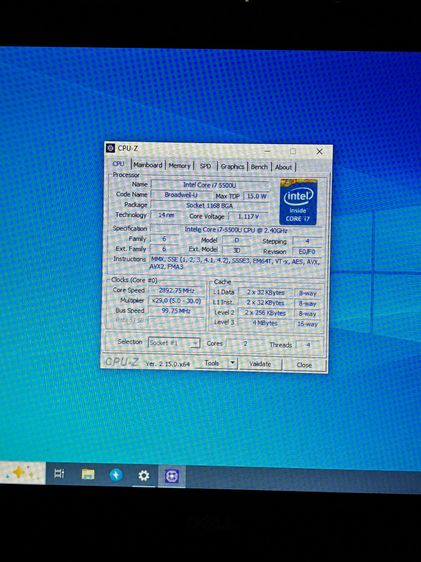Click the Revision value E0/F0
This screenshot has width=421, height=562.
pyautogui.click(x=307, y=252)
